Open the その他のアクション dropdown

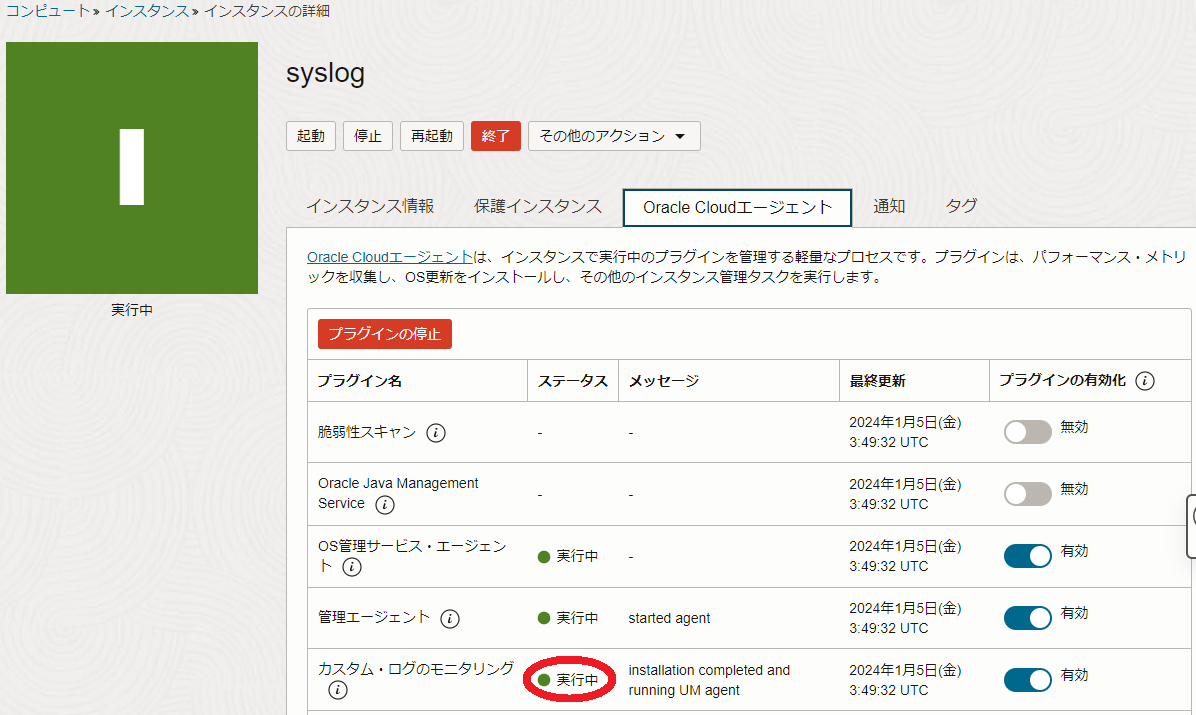click(x=614, y=136)
